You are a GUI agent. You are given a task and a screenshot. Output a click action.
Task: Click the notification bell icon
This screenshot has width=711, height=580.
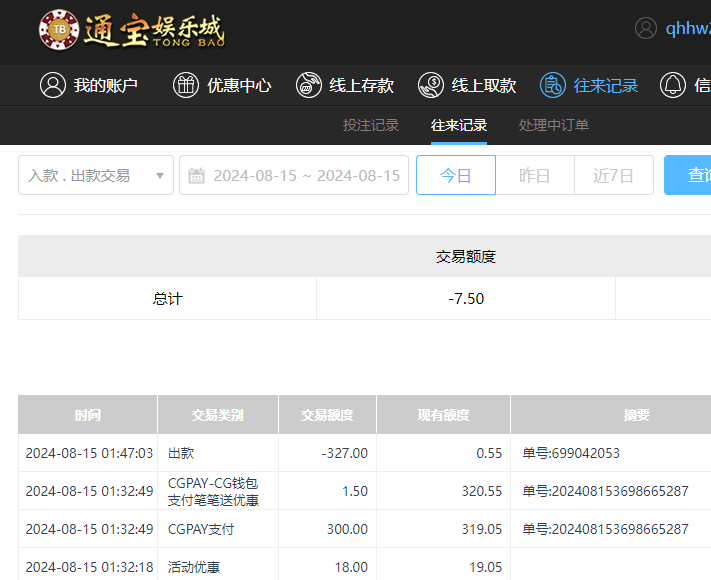pyautogui.click(x=673, y=85)
